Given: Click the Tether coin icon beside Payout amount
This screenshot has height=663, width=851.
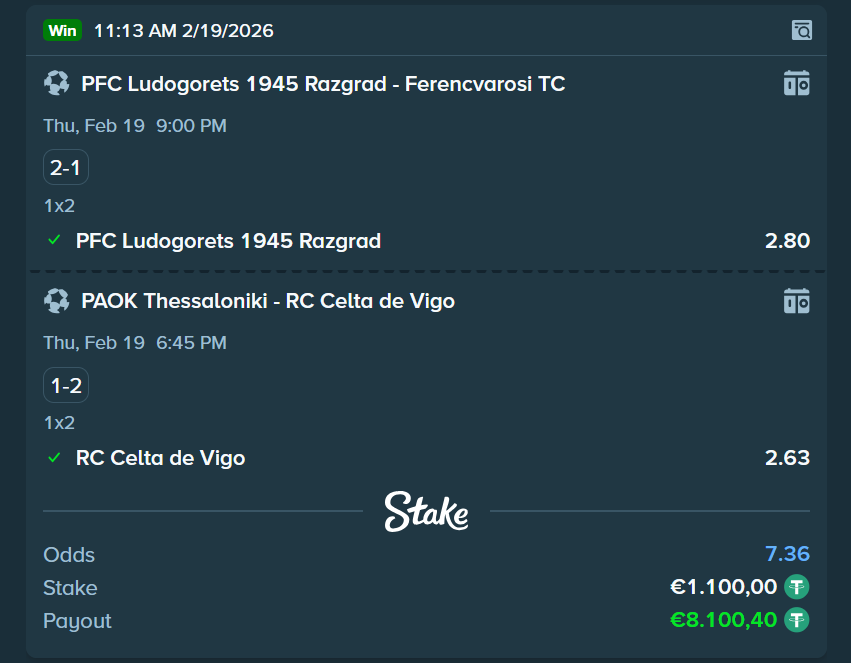Looking at the screenshot, I should [797, 620].
